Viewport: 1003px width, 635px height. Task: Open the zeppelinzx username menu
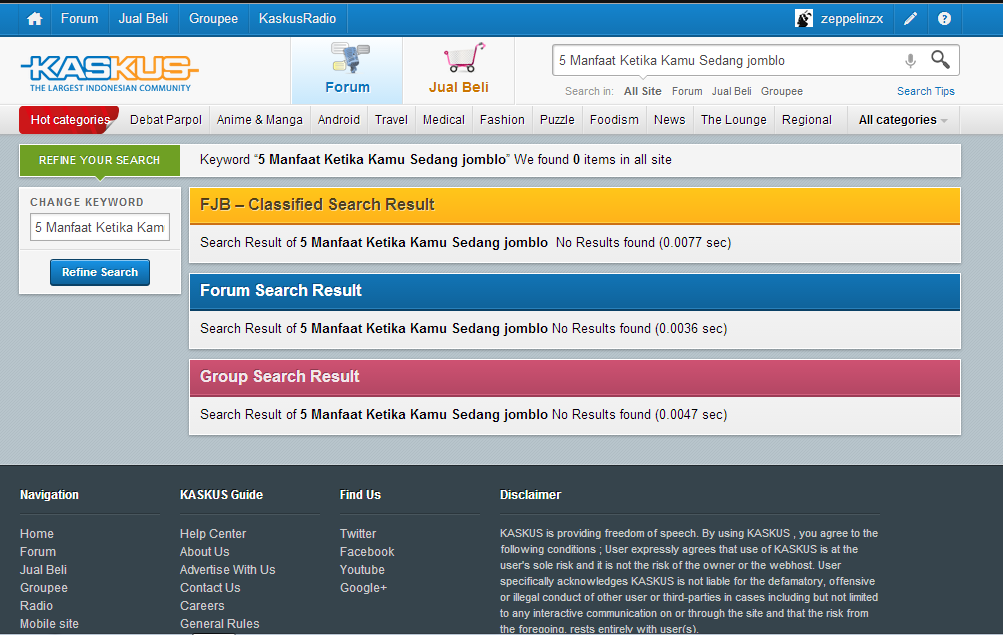click(851, 19)
